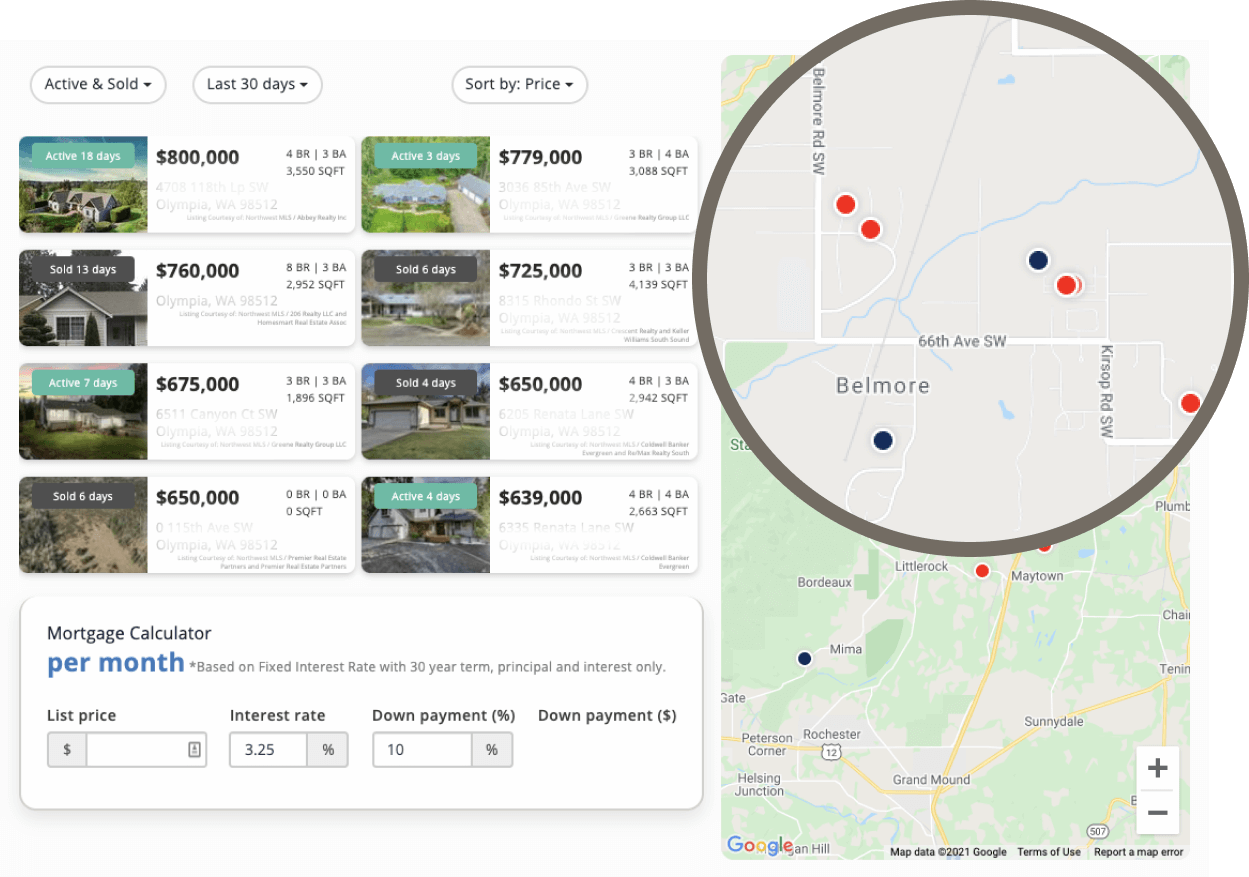Screen dimensions: 1249x877
Task: Click Report a map error link
Action: pyautogui.click(x=1138, y=852)
